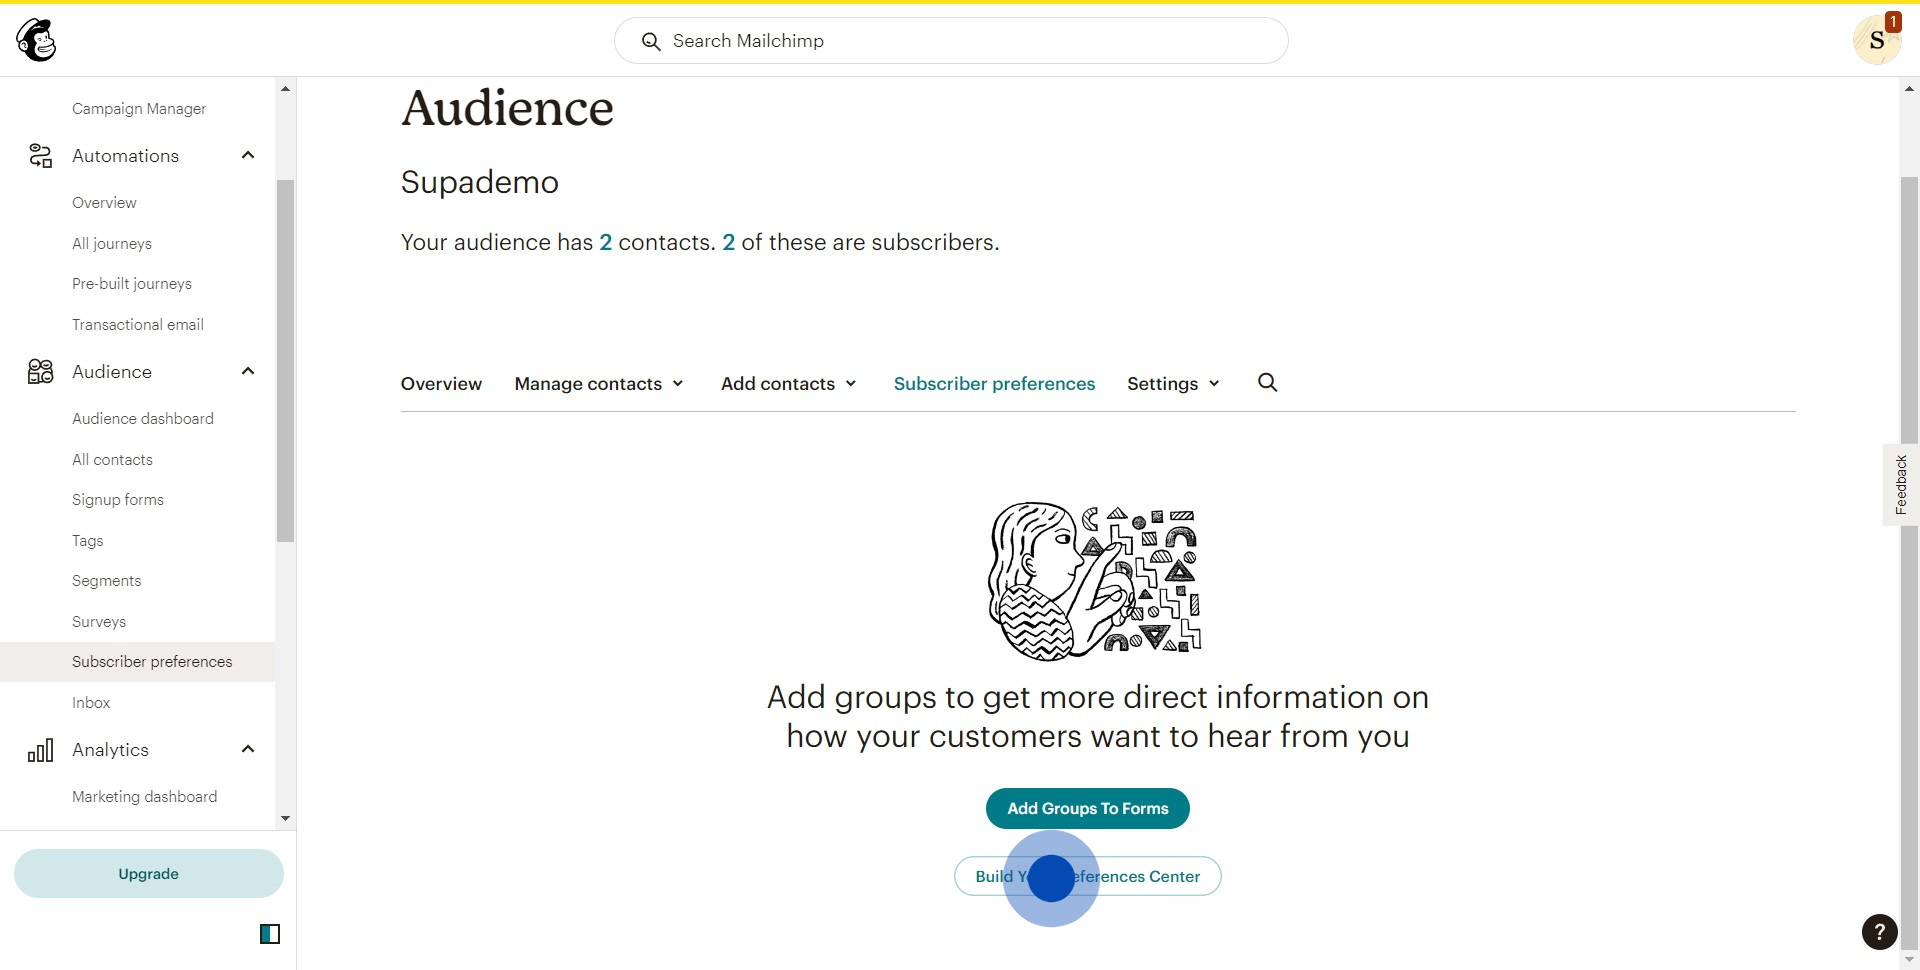Viewport: 1920px width, 970px height.
Task: Click the Analytics bar chart icon
Action: point(40,750)
